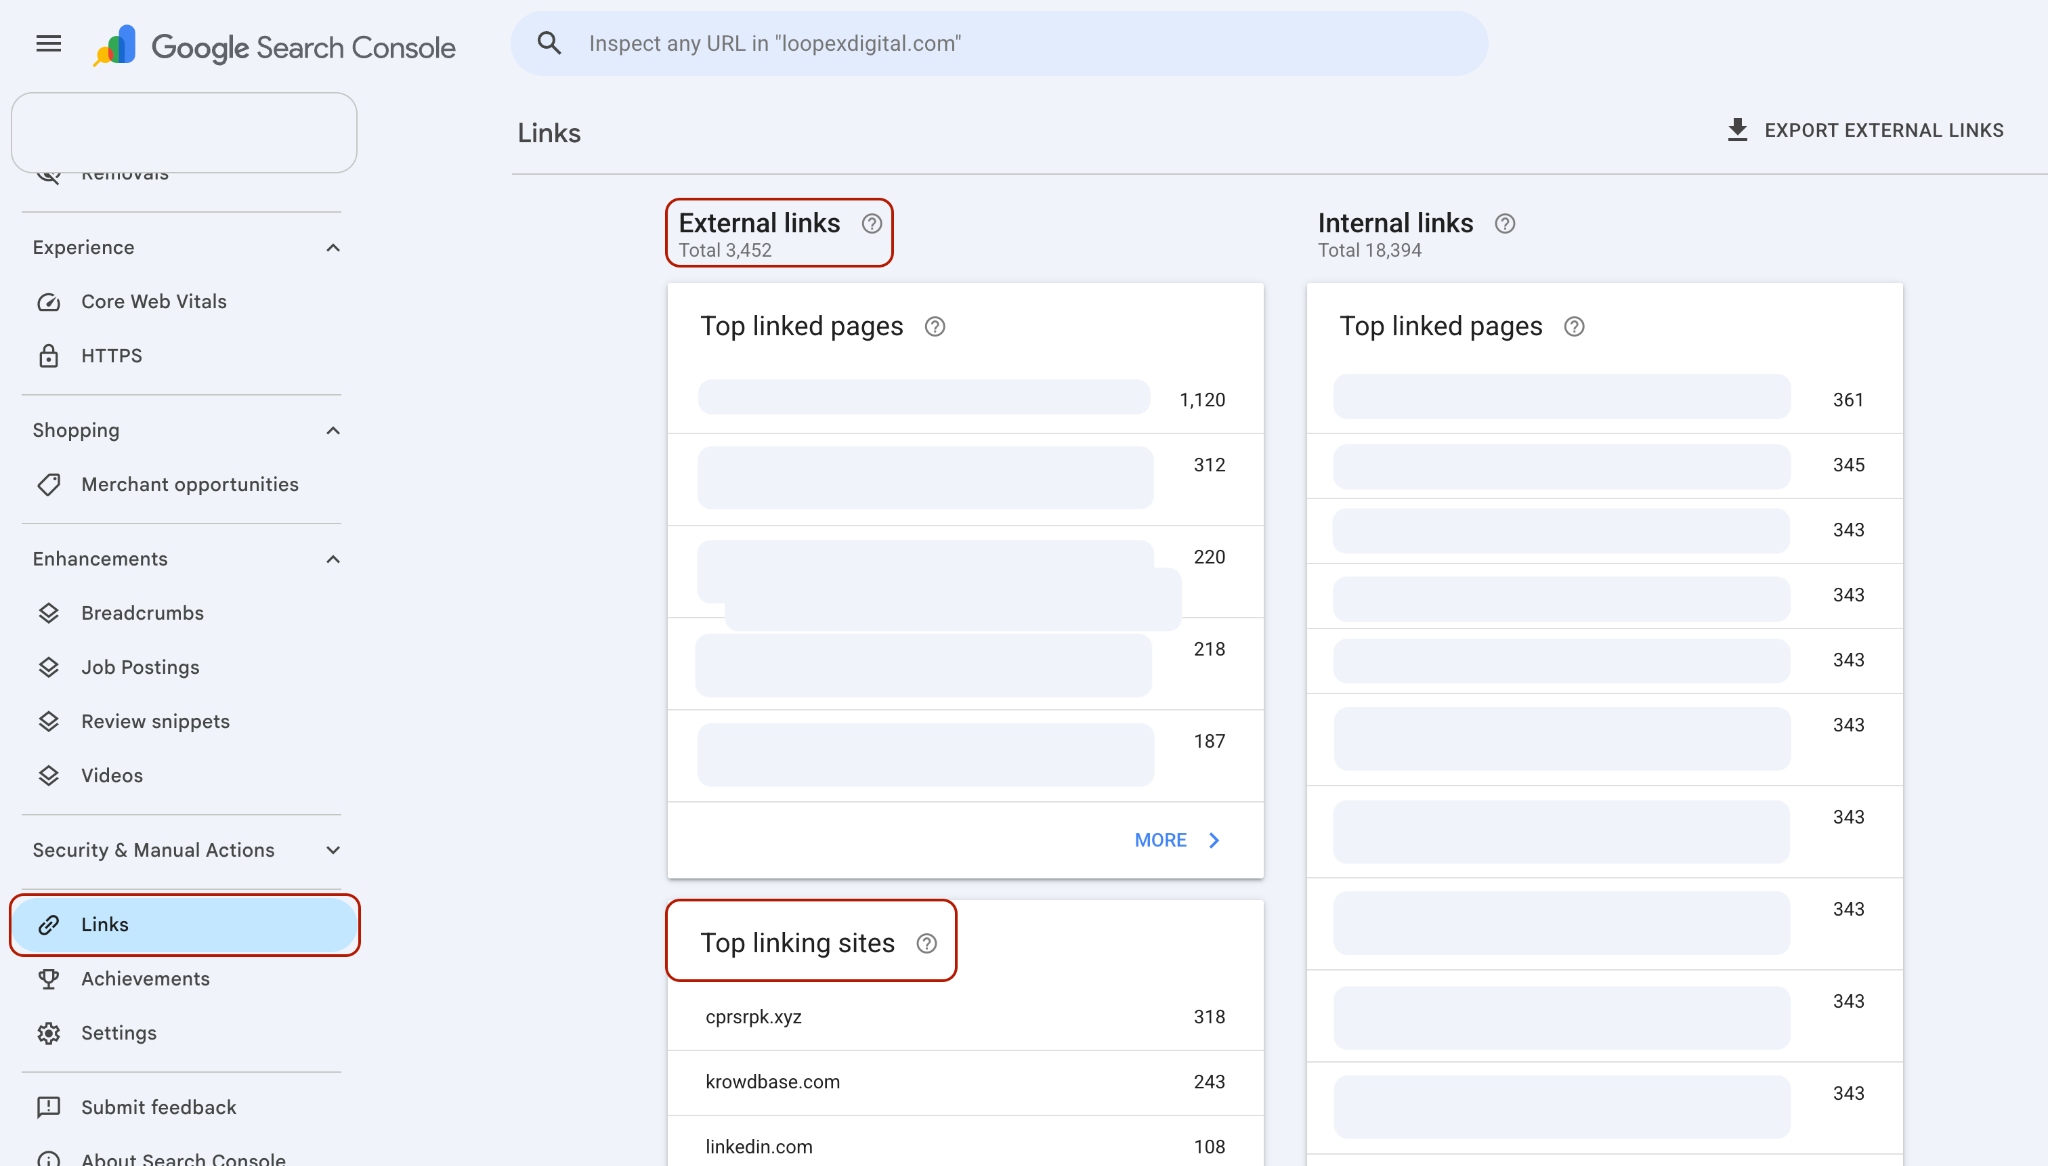Open the property selector dropdown box
The height and width of the screenshot is (1166, 2048).
point(184,133)
